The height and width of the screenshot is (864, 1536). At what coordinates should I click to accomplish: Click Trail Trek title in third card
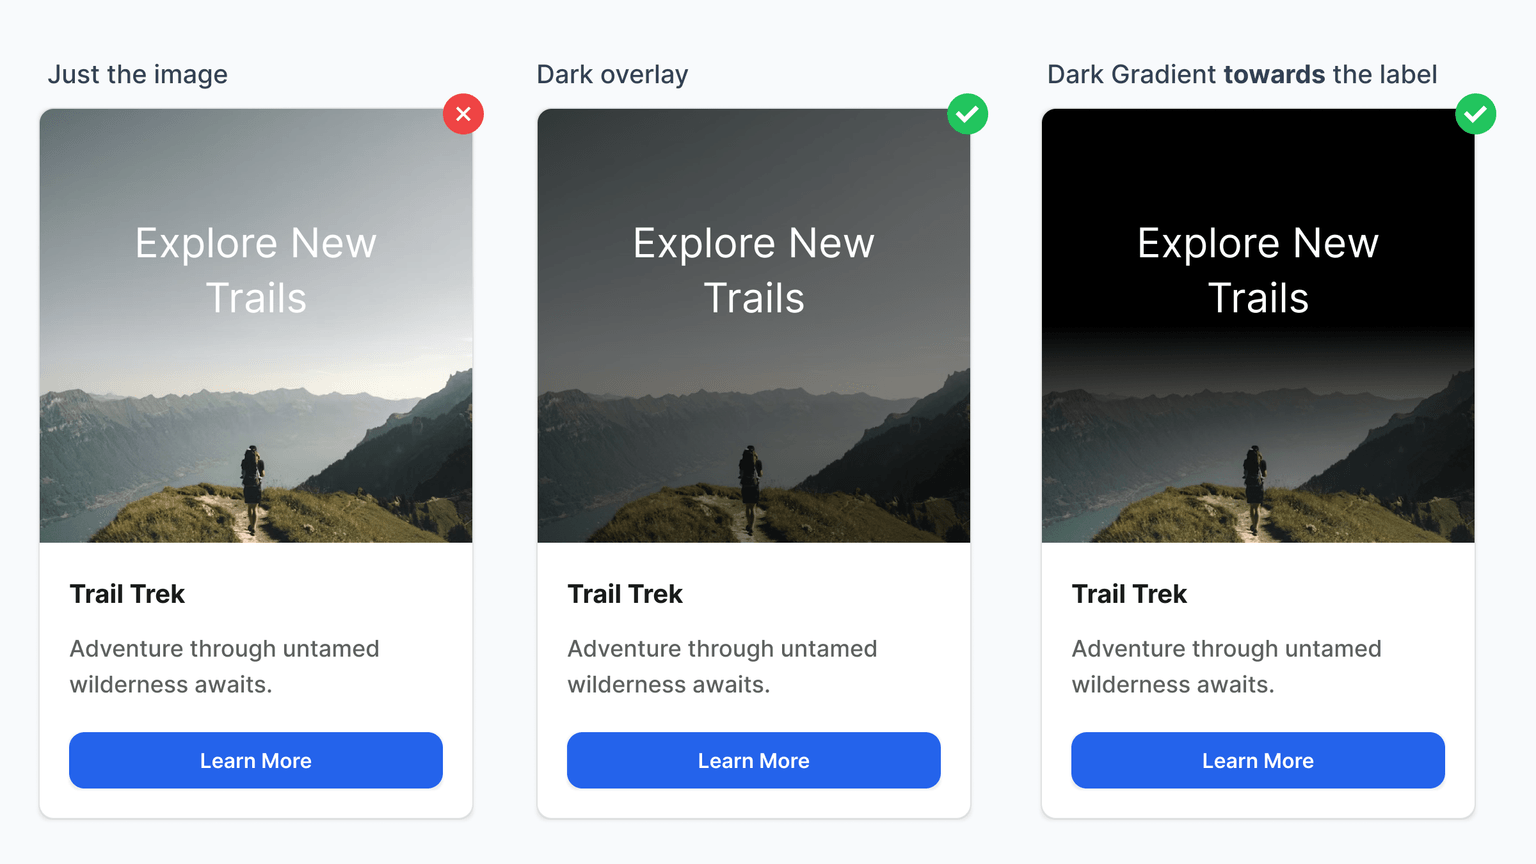coord(1129,594)
